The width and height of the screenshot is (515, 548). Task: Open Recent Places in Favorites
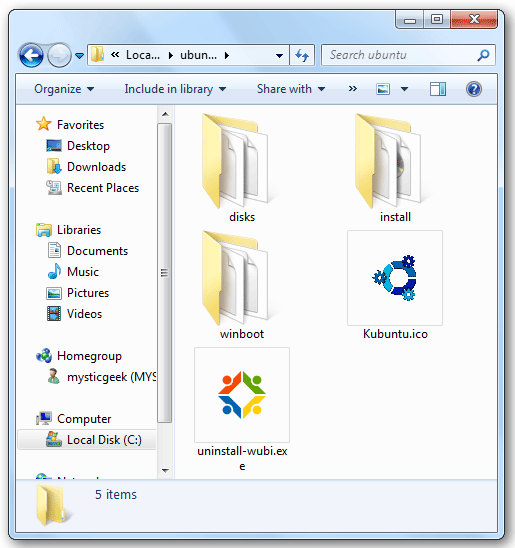tap(103, 188)
